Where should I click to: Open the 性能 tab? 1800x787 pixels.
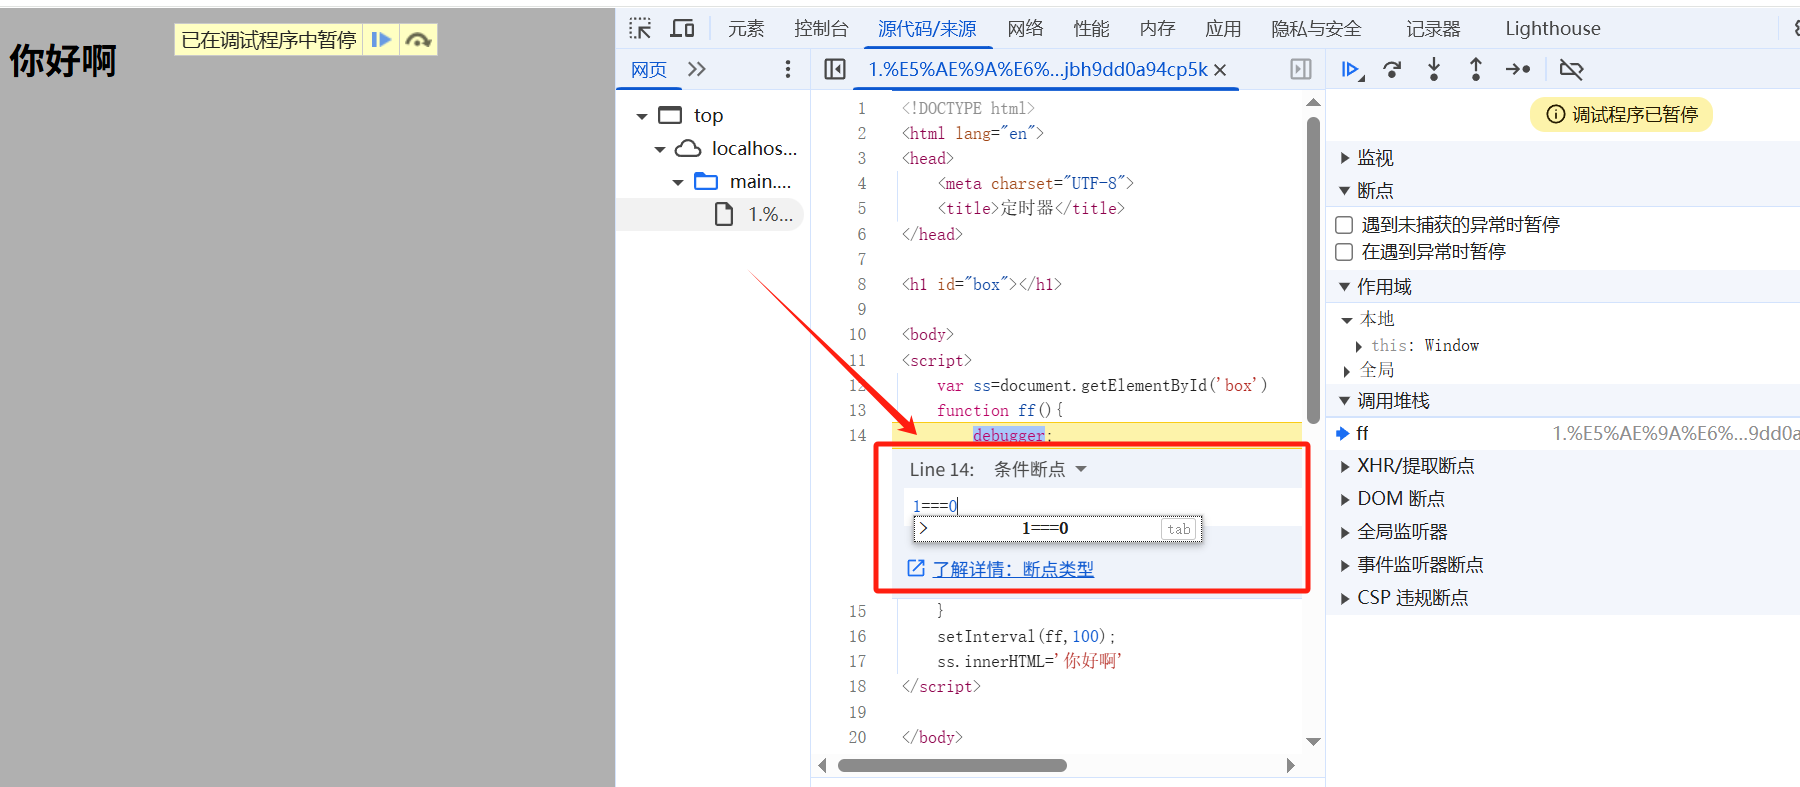pyautogui.click(x=1091, y=28)
